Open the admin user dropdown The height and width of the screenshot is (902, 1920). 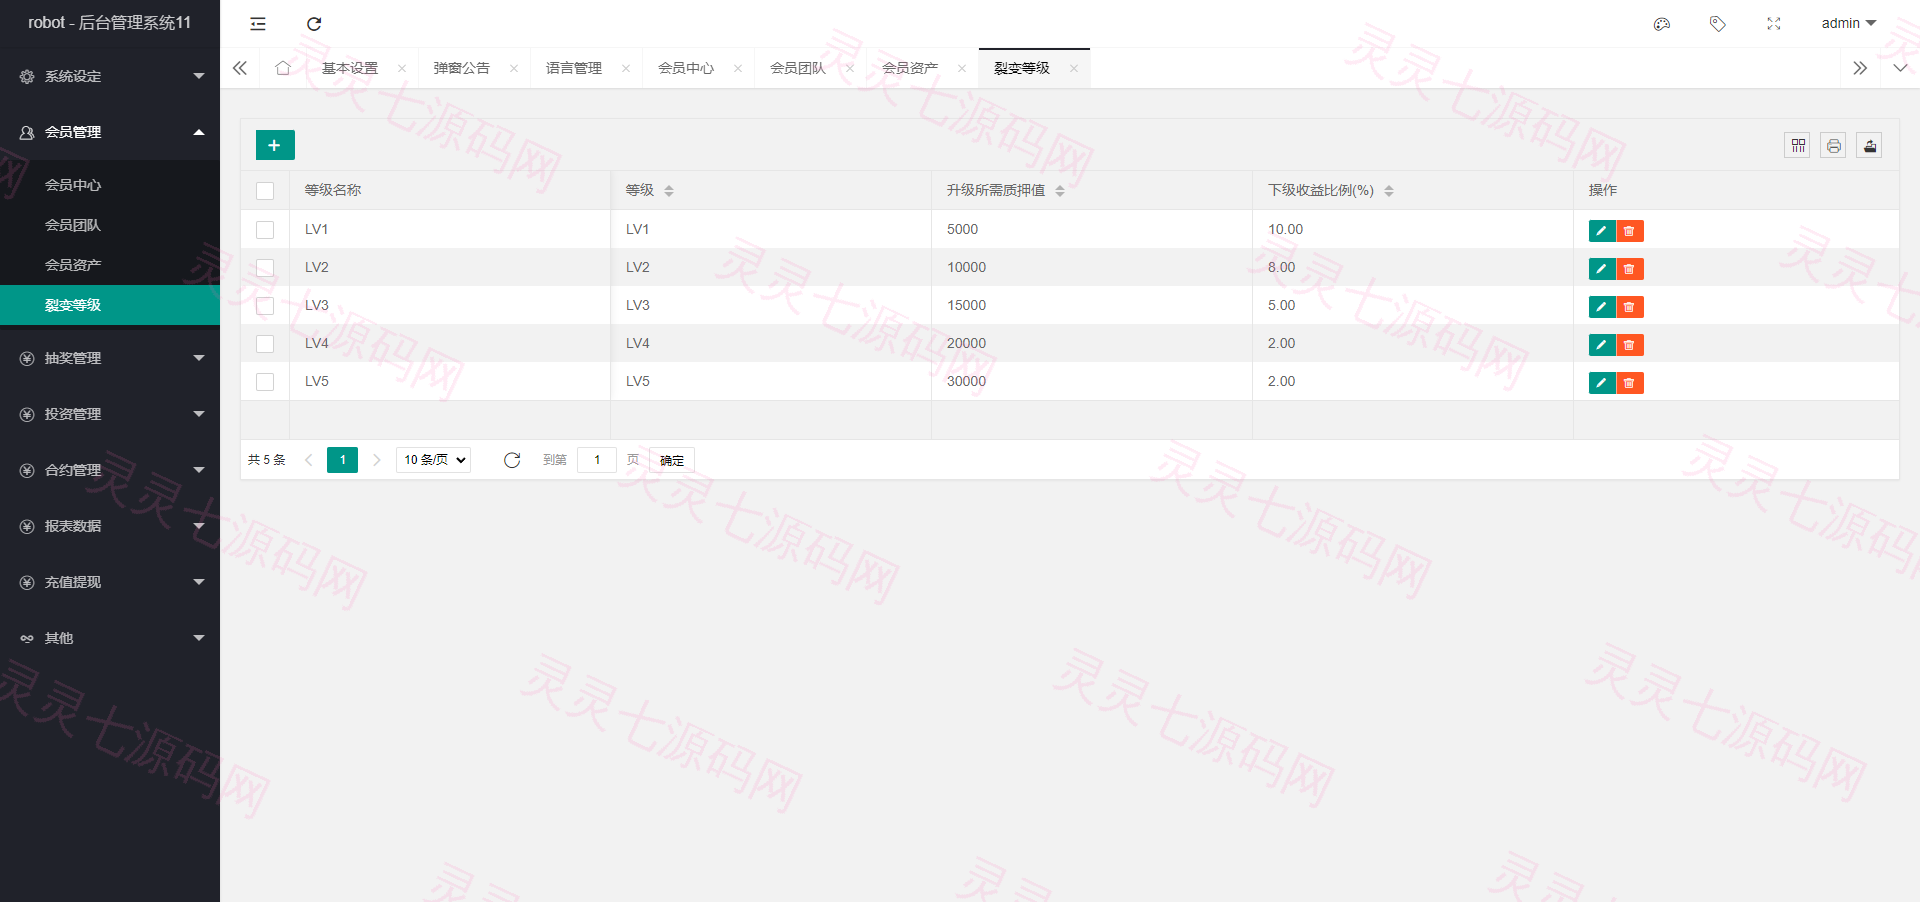click(1848, 24)
